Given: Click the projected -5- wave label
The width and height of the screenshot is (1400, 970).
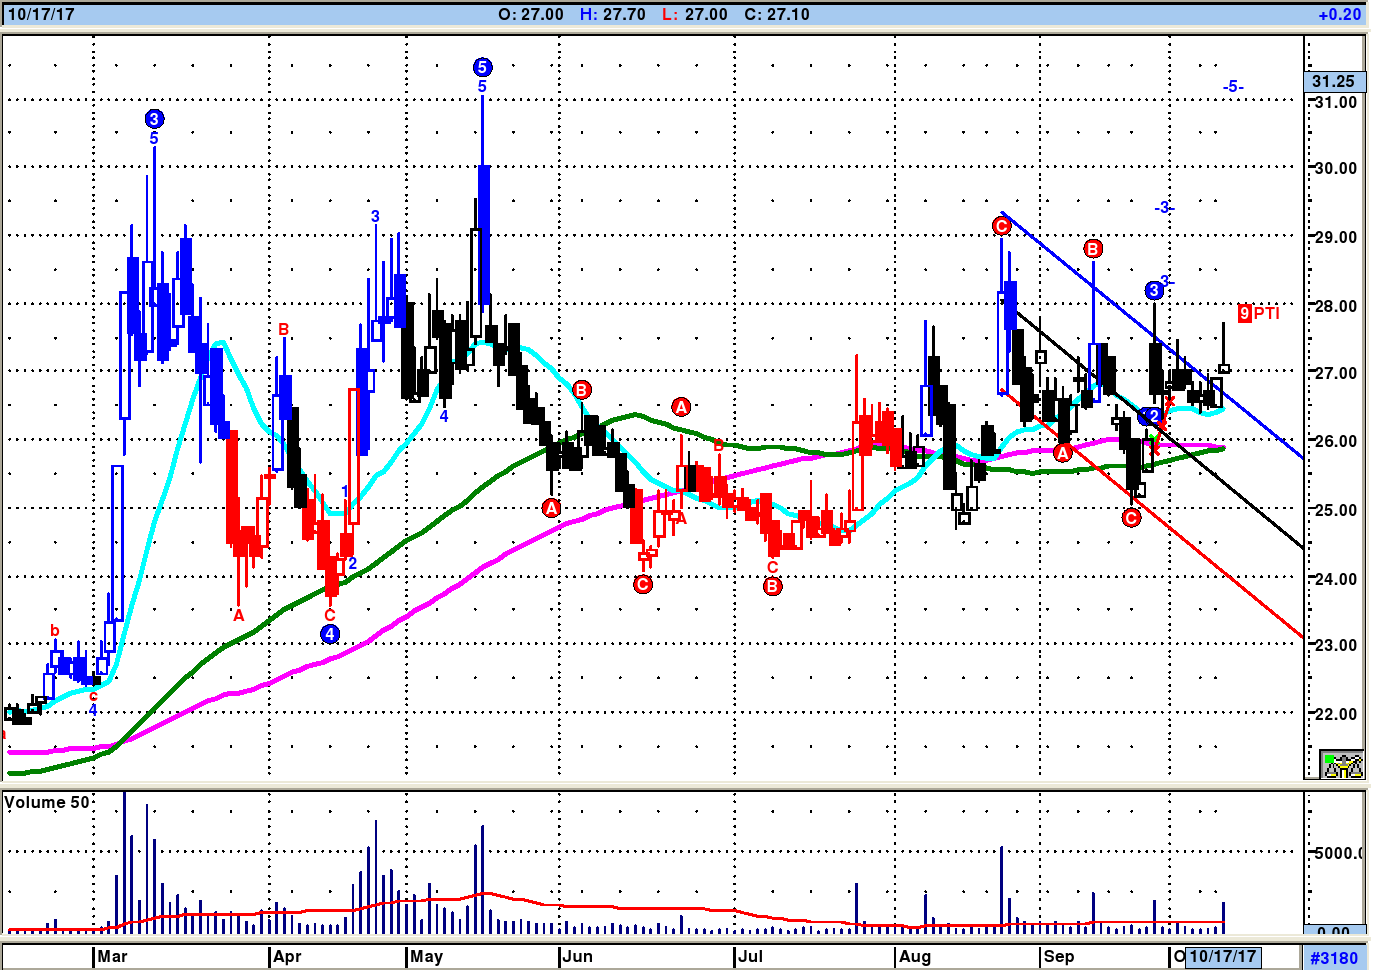Looking at the screenshot, I should (x=1233, y=87).
